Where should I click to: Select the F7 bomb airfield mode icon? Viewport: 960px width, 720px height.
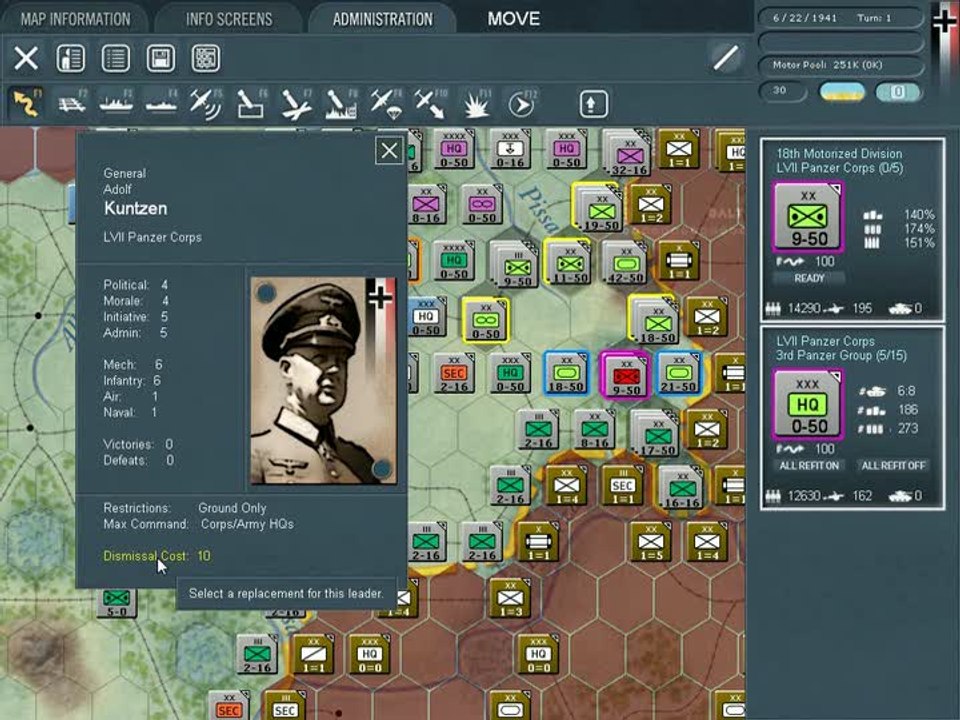click(296, 103)
